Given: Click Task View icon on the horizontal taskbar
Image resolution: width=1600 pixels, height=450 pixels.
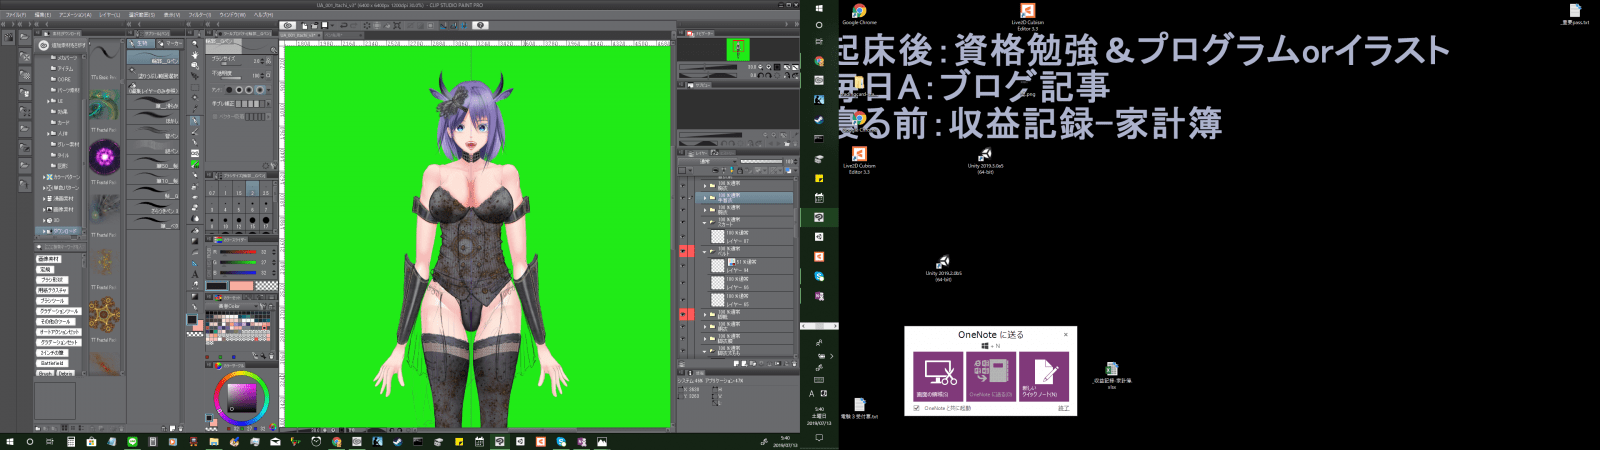Looking at the screenshot, I should (49, 441).
